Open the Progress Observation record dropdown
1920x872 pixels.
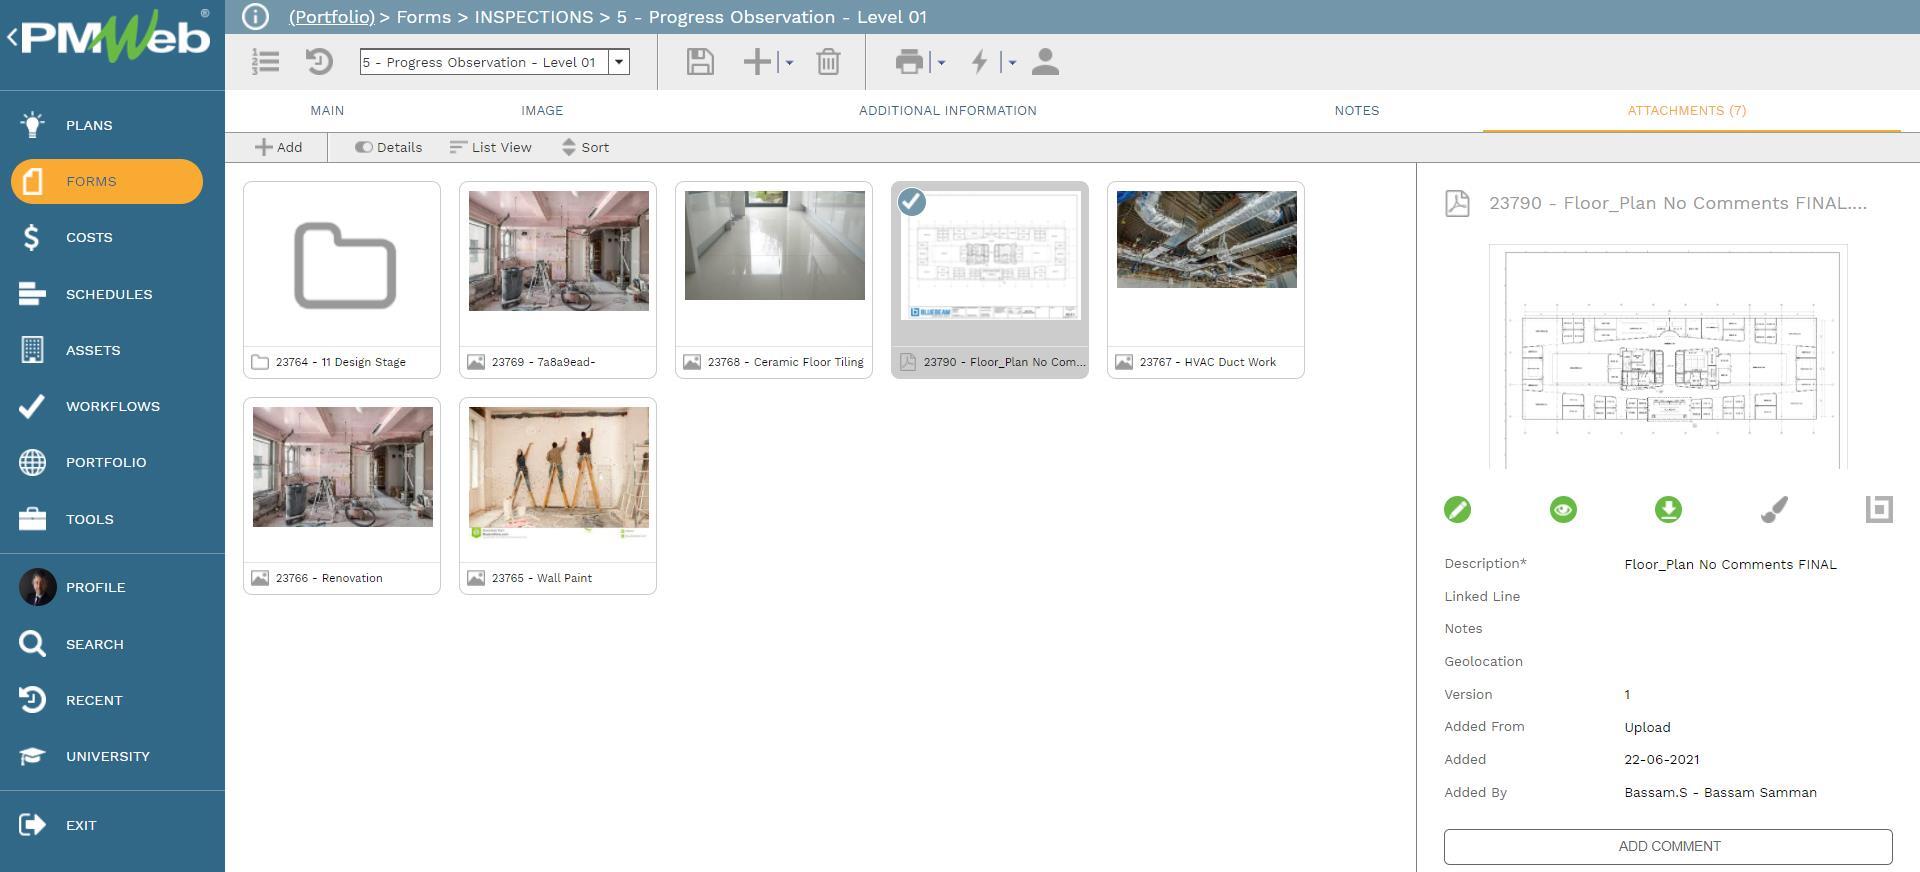click(x=619, y=62)
